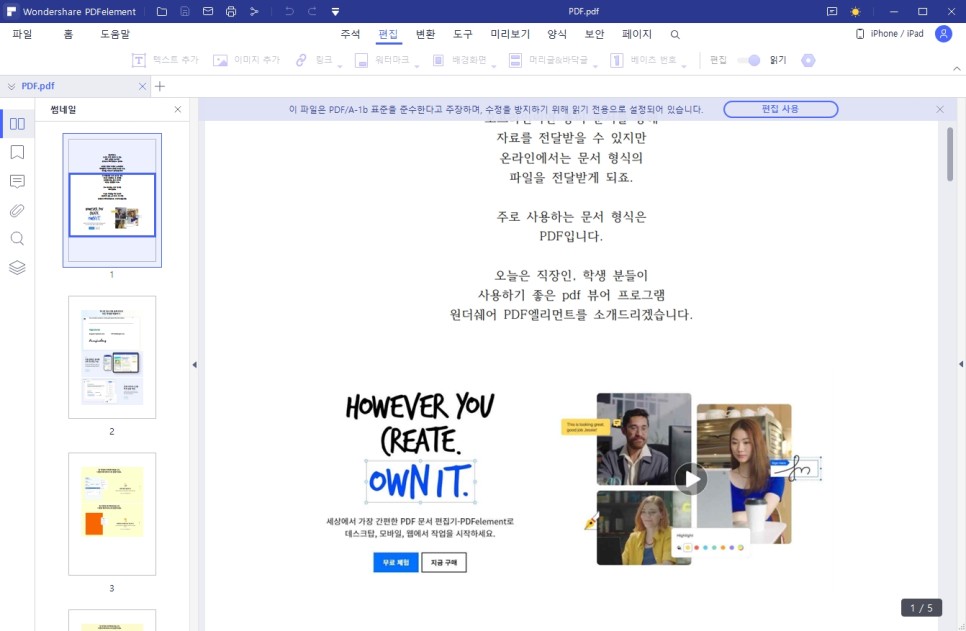Click the hexagon settings icon in ribbon
966x631 pixels.
[808, 60]
